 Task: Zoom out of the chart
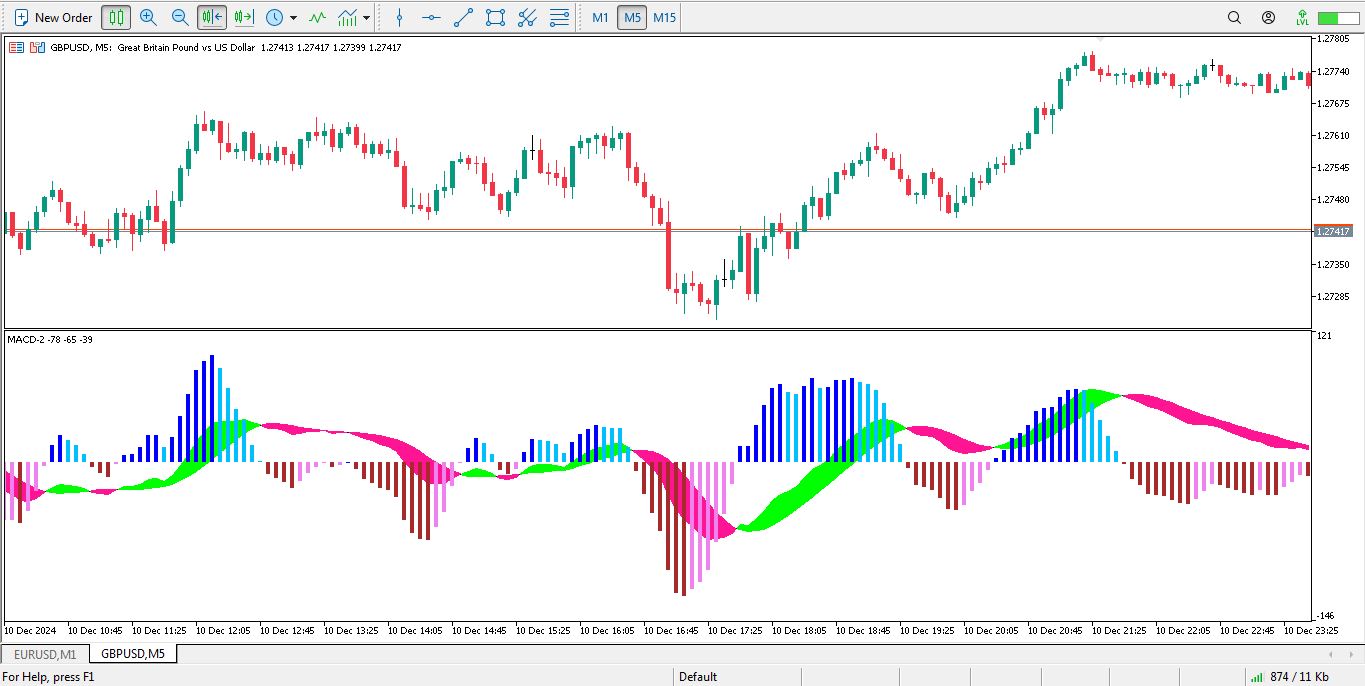[180, 17]
